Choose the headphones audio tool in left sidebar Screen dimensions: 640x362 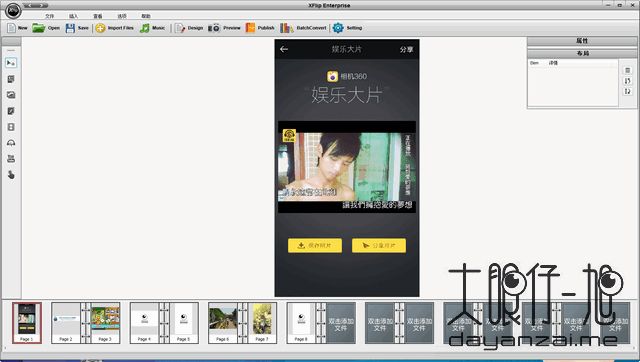point(11,143)
